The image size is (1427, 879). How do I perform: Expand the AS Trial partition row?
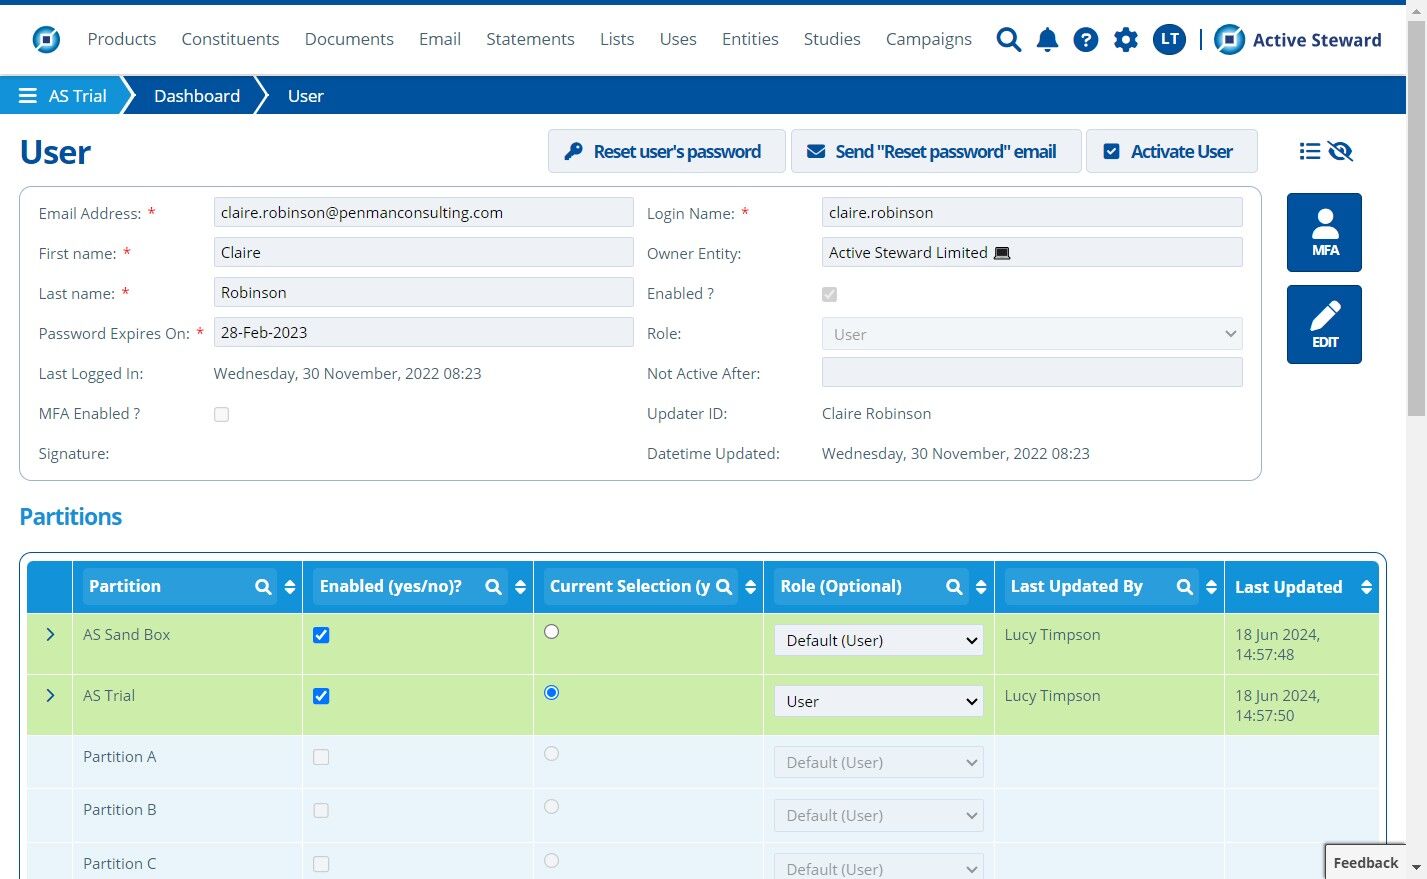pyautogui.click(x=50, y=696)
